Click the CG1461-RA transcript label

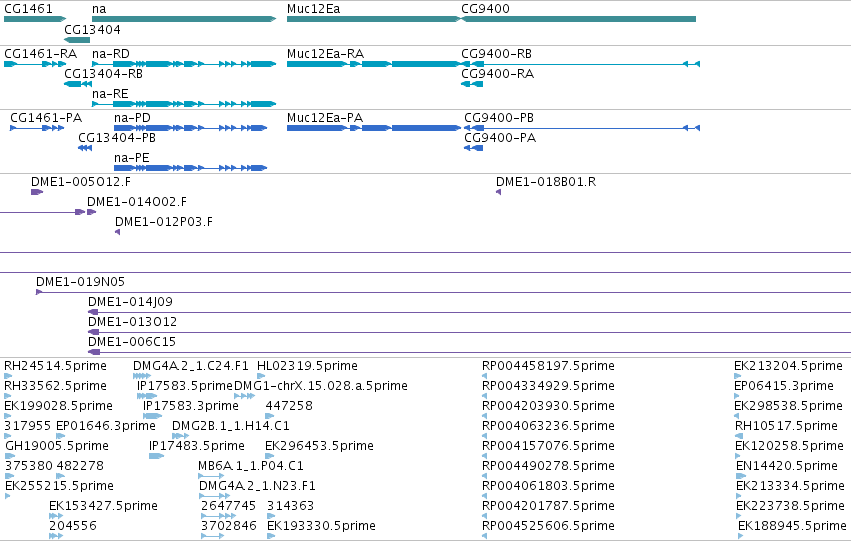pos(41,54)
